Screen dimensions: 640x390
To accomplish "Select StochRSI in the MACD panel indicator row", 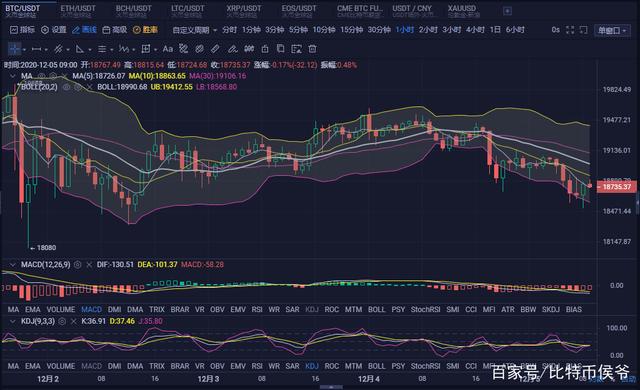I will pyautogui.click(x=425, y=310).
